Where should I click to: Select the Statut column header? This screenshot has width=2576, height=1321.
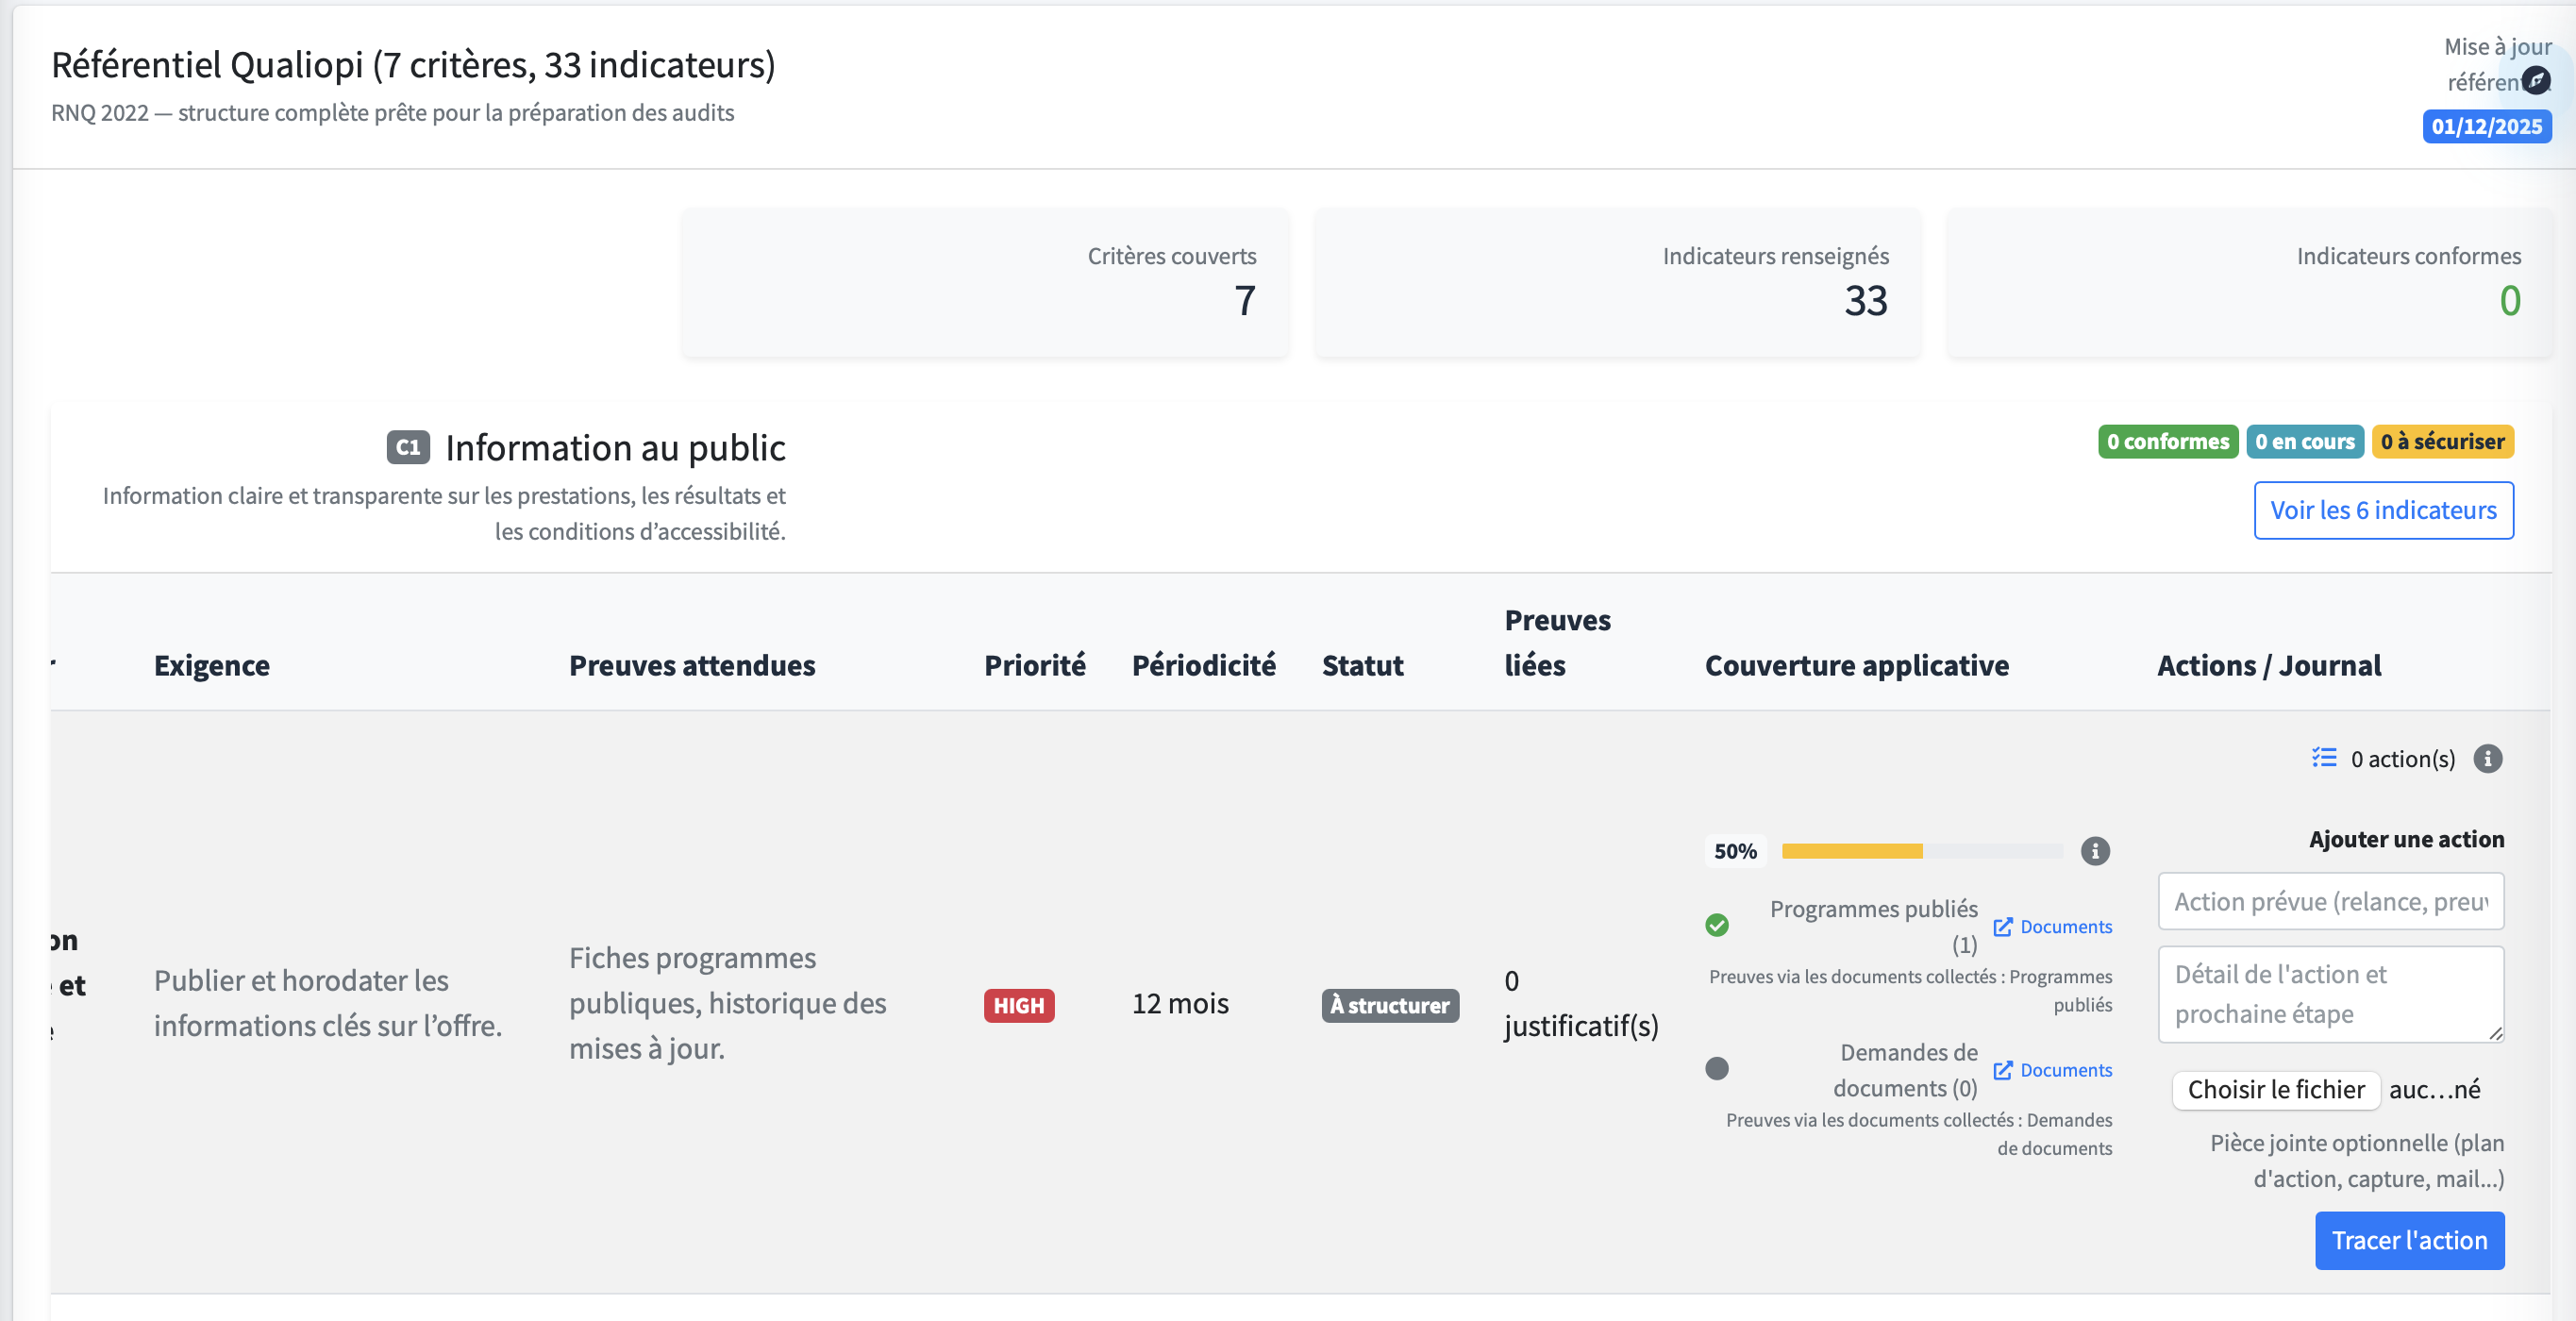click(1363, 665)
